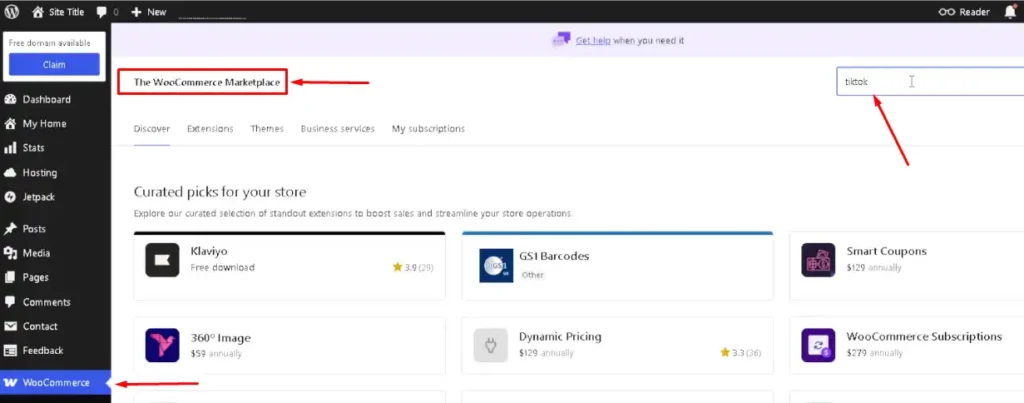Image resolution: width=1024 pixels, height=403 pixels.
Task: Click the My Home house icon
Action: coord(10,123)
